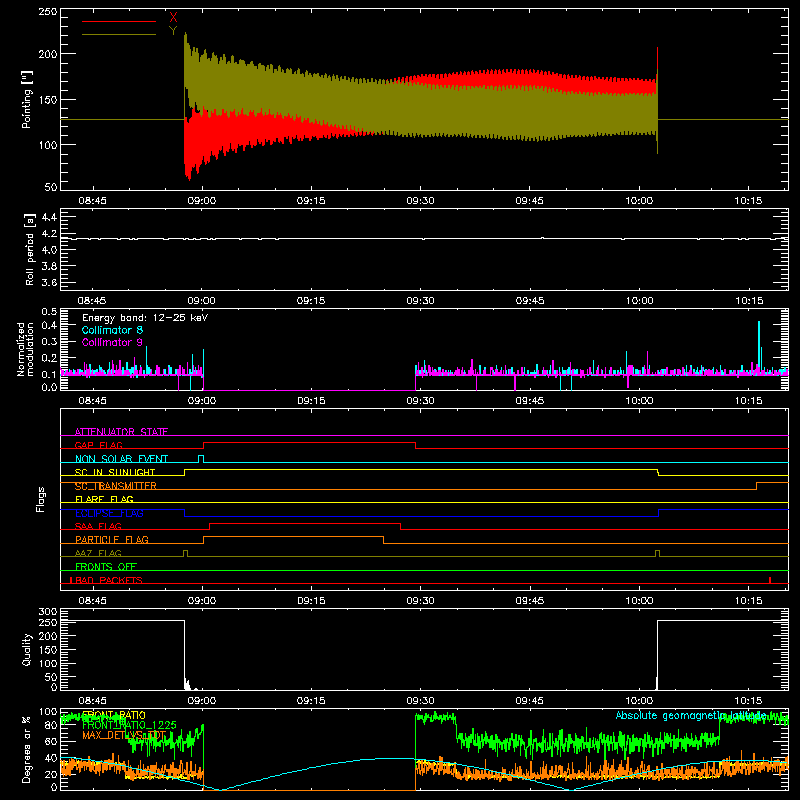Click the Flags axis title
800x800 pixels.
tap(41, 499)
